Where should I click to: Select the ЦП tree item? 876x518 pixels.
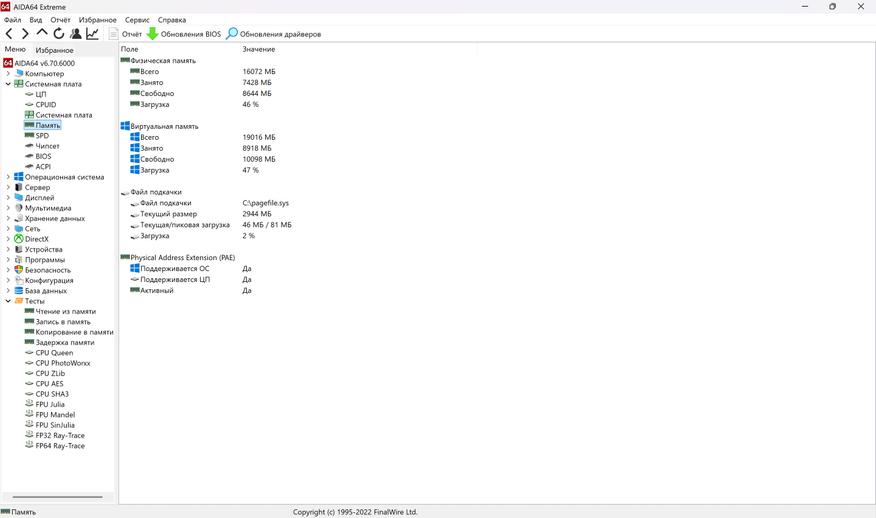[41, 94]
